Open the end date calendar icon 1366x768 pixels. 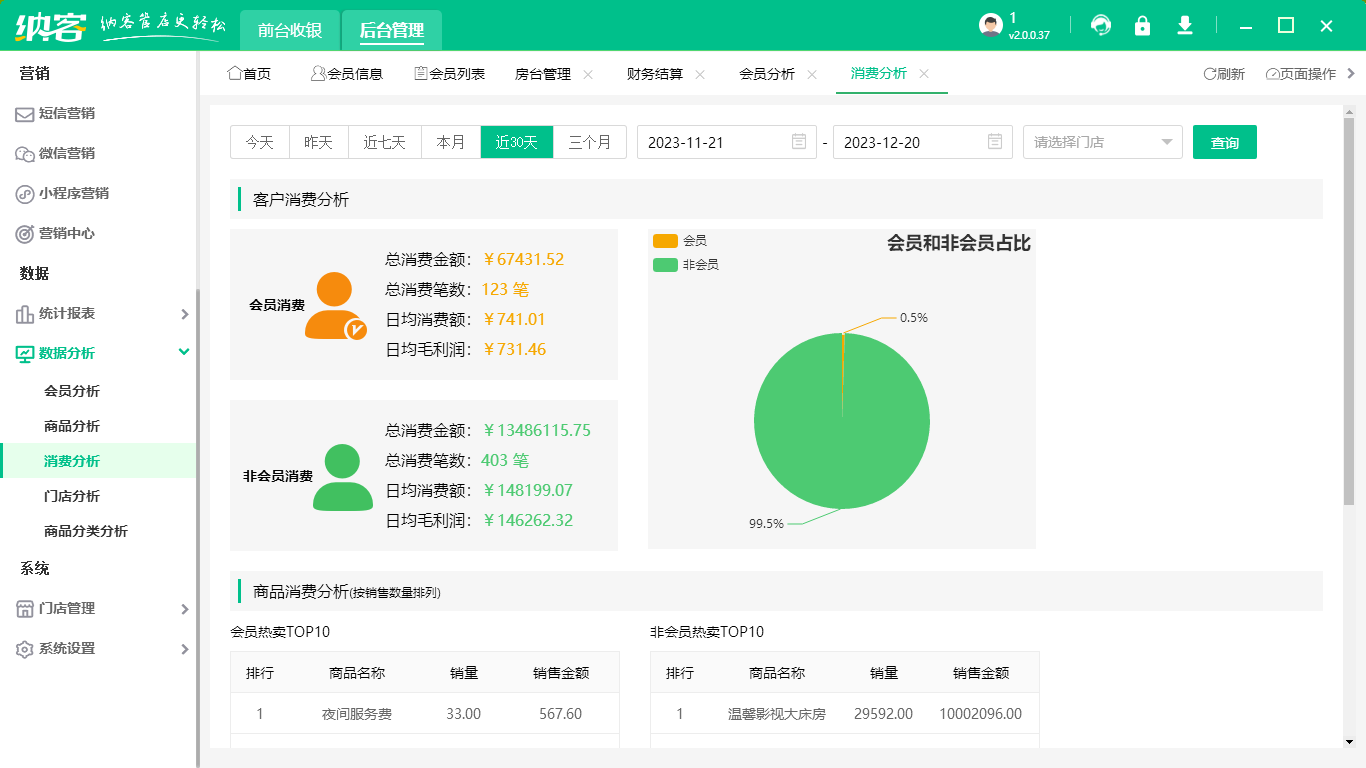click(x=995, y=142)
